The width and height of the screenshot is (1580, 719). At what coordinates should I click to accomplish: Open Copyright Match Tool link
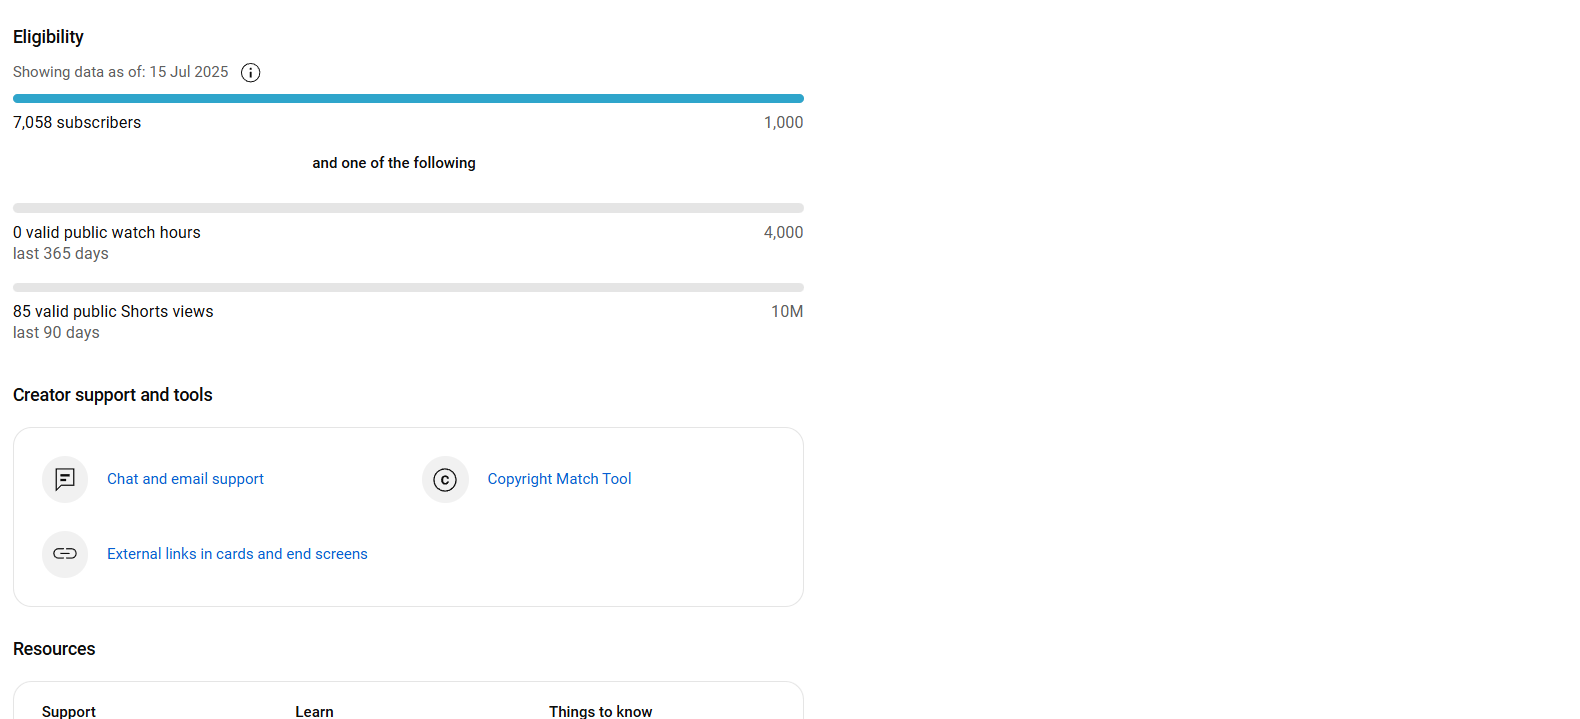pyautogui.click(x=559, y=479)
